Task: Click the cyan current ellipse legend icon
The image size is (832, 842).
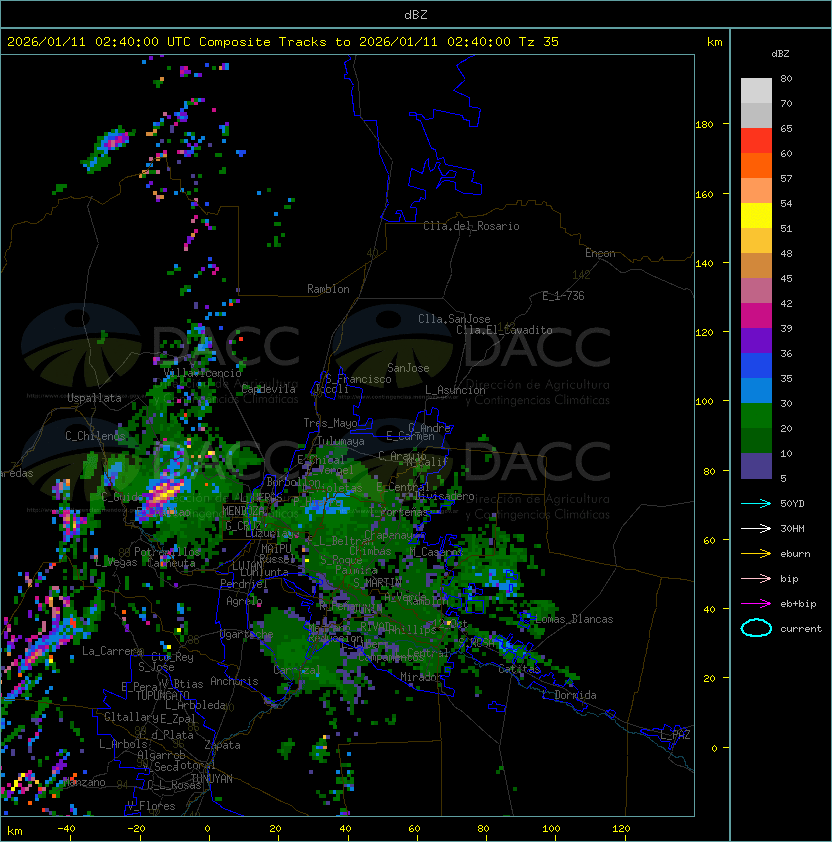Action: [x=756, y=628]
